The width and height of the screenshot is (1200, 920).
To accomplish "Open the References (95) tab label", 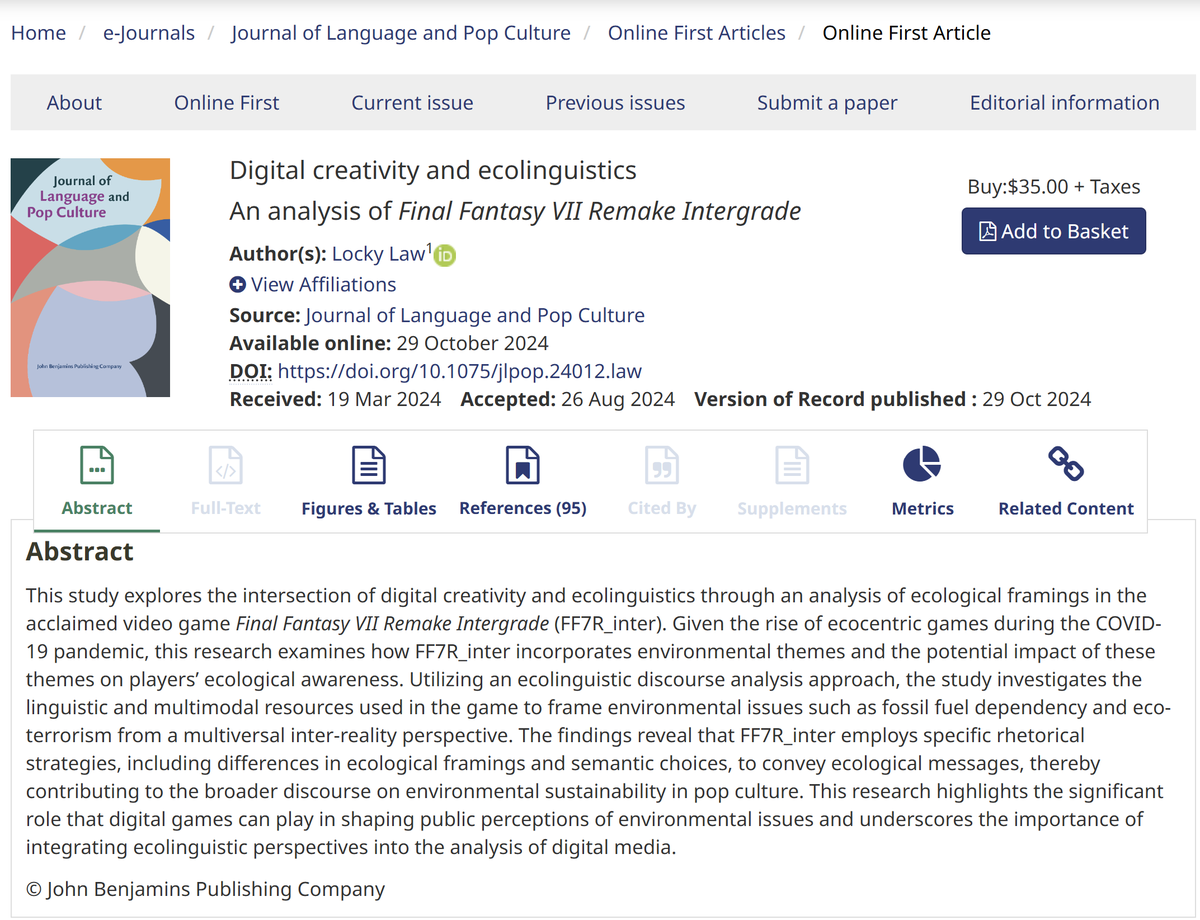I will (x=523, y=508).
